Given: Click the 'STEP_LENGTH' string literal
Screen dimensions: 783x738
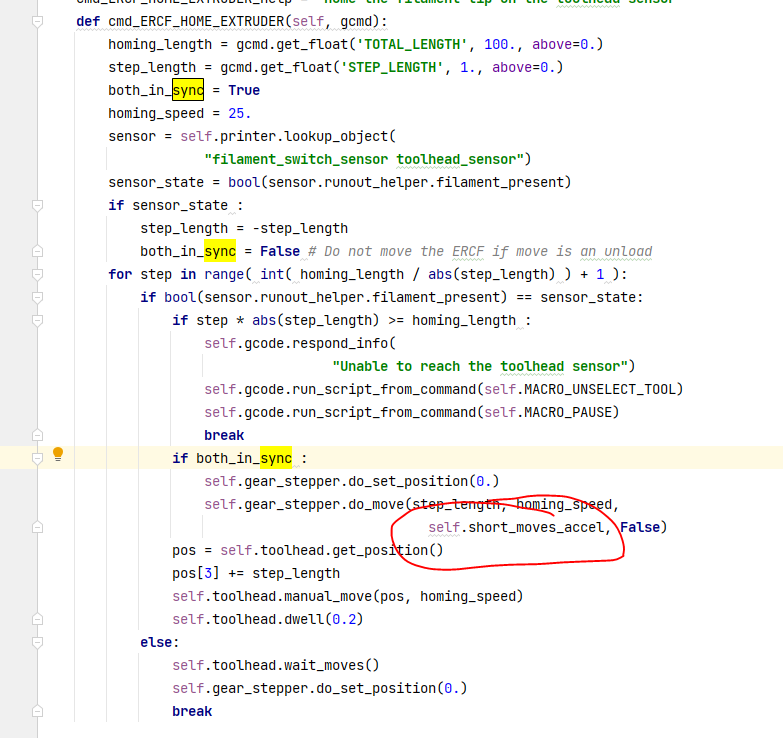Looking at the screenshot, I should 392,67.
